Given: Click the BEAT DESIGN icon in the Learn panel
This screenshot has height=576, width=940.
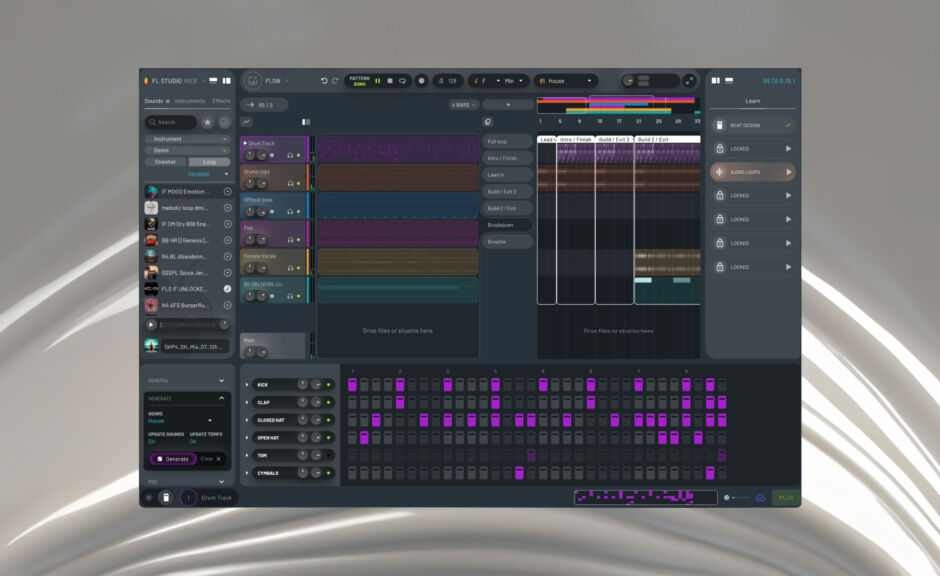Looking at the screenshot, I should pyautogui.click(x=719, y=124).
